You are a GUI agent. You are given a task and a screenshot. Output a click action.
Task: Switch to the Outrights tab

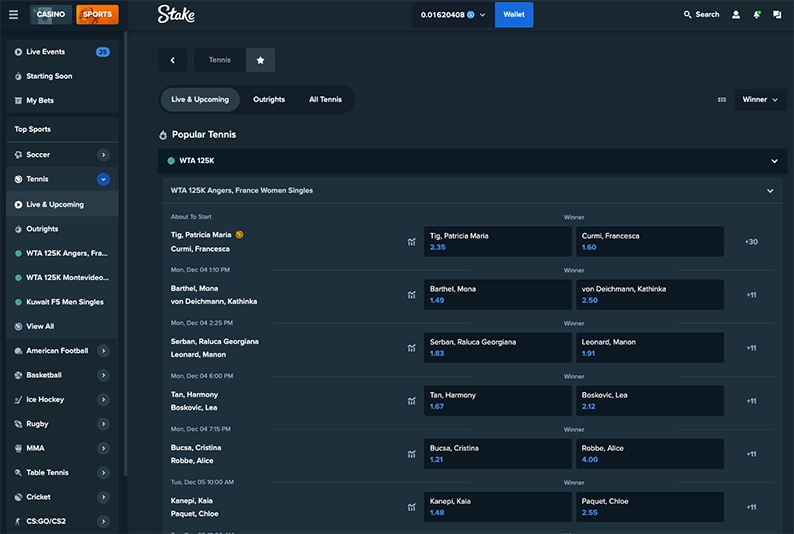pyautogui.click(x=269, y=100)
